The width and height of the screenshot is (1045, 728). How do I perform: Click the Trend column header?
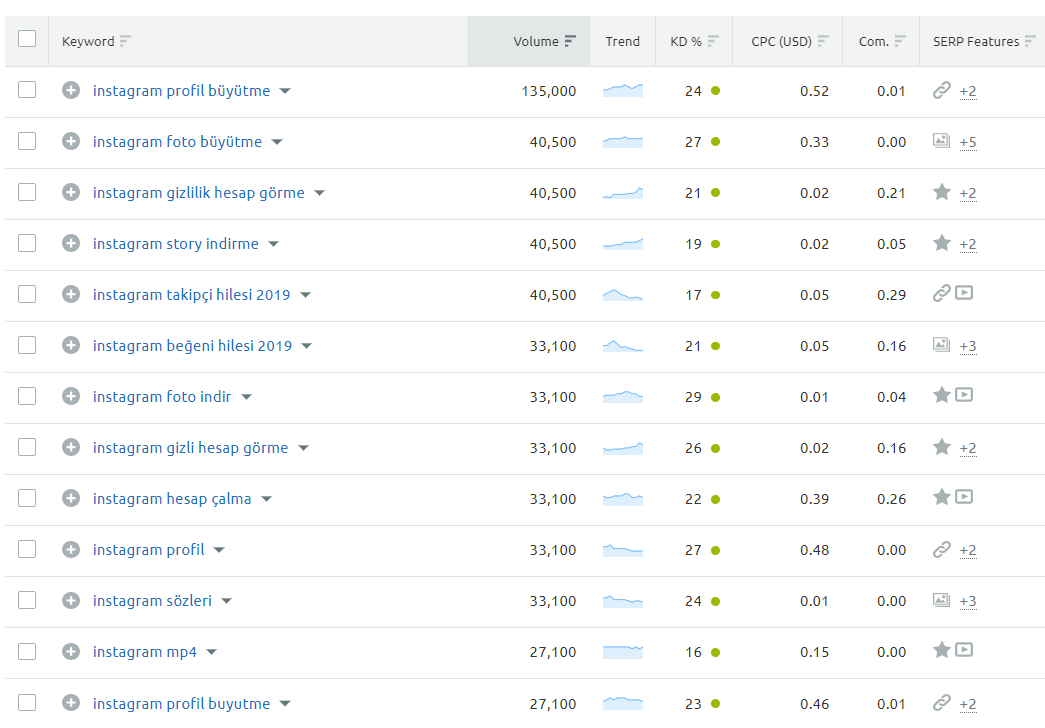pyautogui.click(x=622, y=41)
